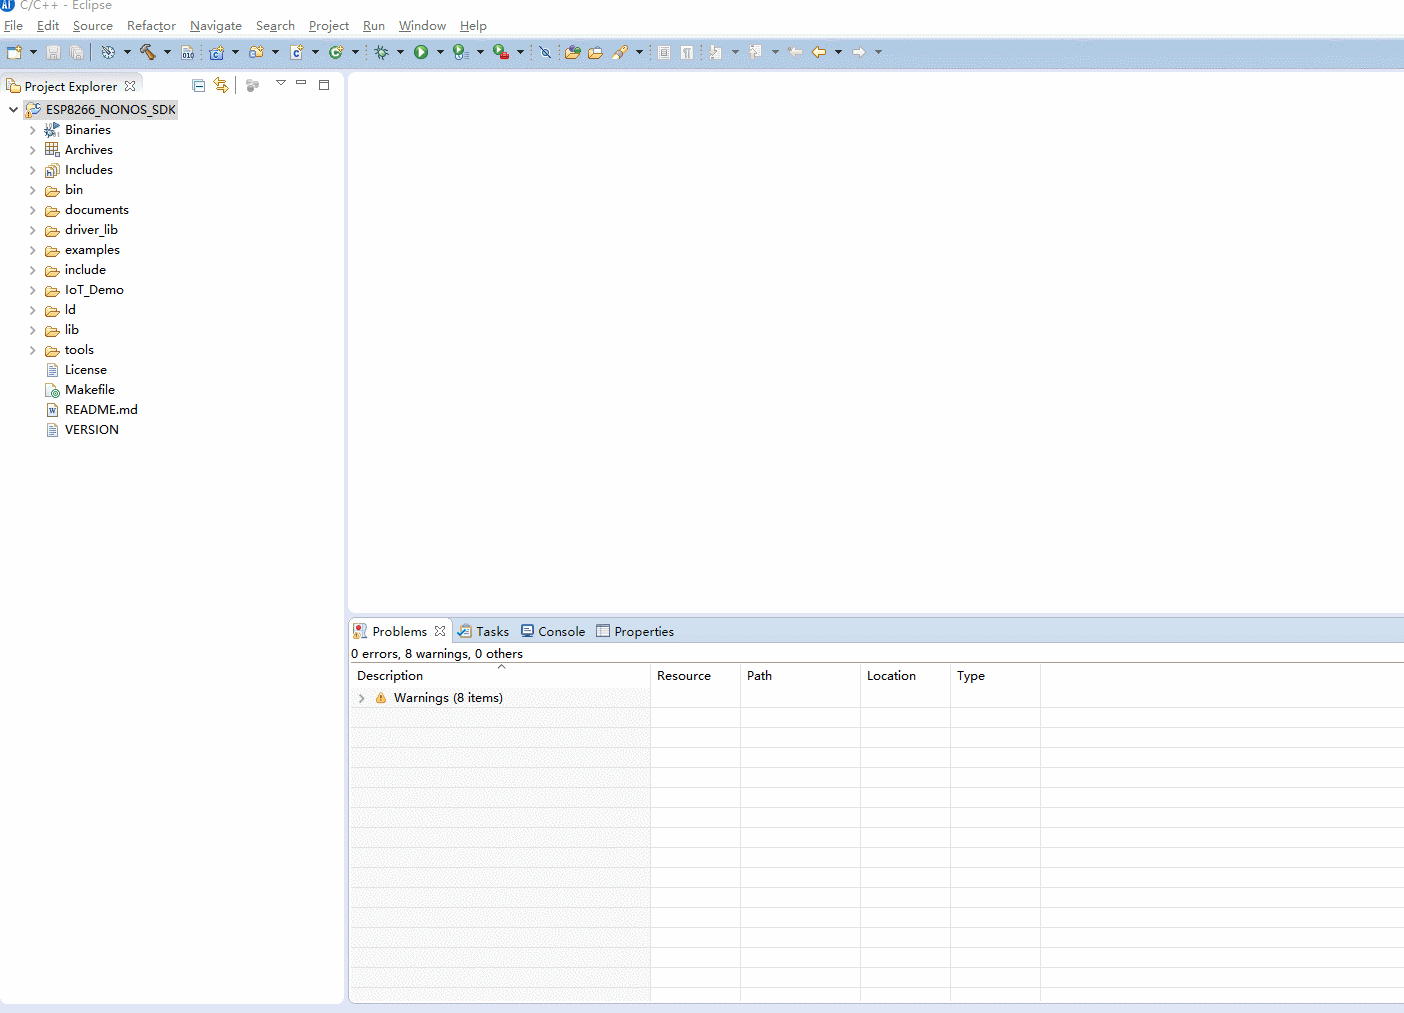Toggle Block Selection Mode icon
This screenshot has width=1404, height=1013.
coord(664,52)
